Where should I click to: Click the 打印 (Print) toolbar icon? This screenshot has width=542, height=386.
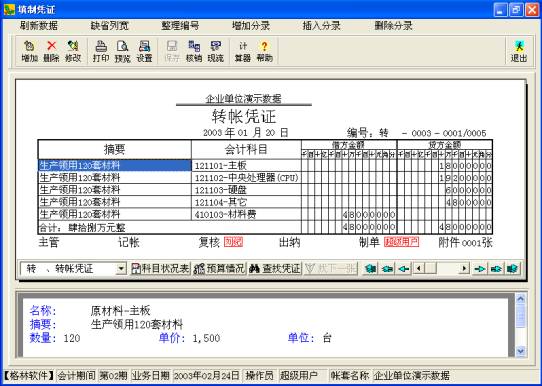pos(101,51)
